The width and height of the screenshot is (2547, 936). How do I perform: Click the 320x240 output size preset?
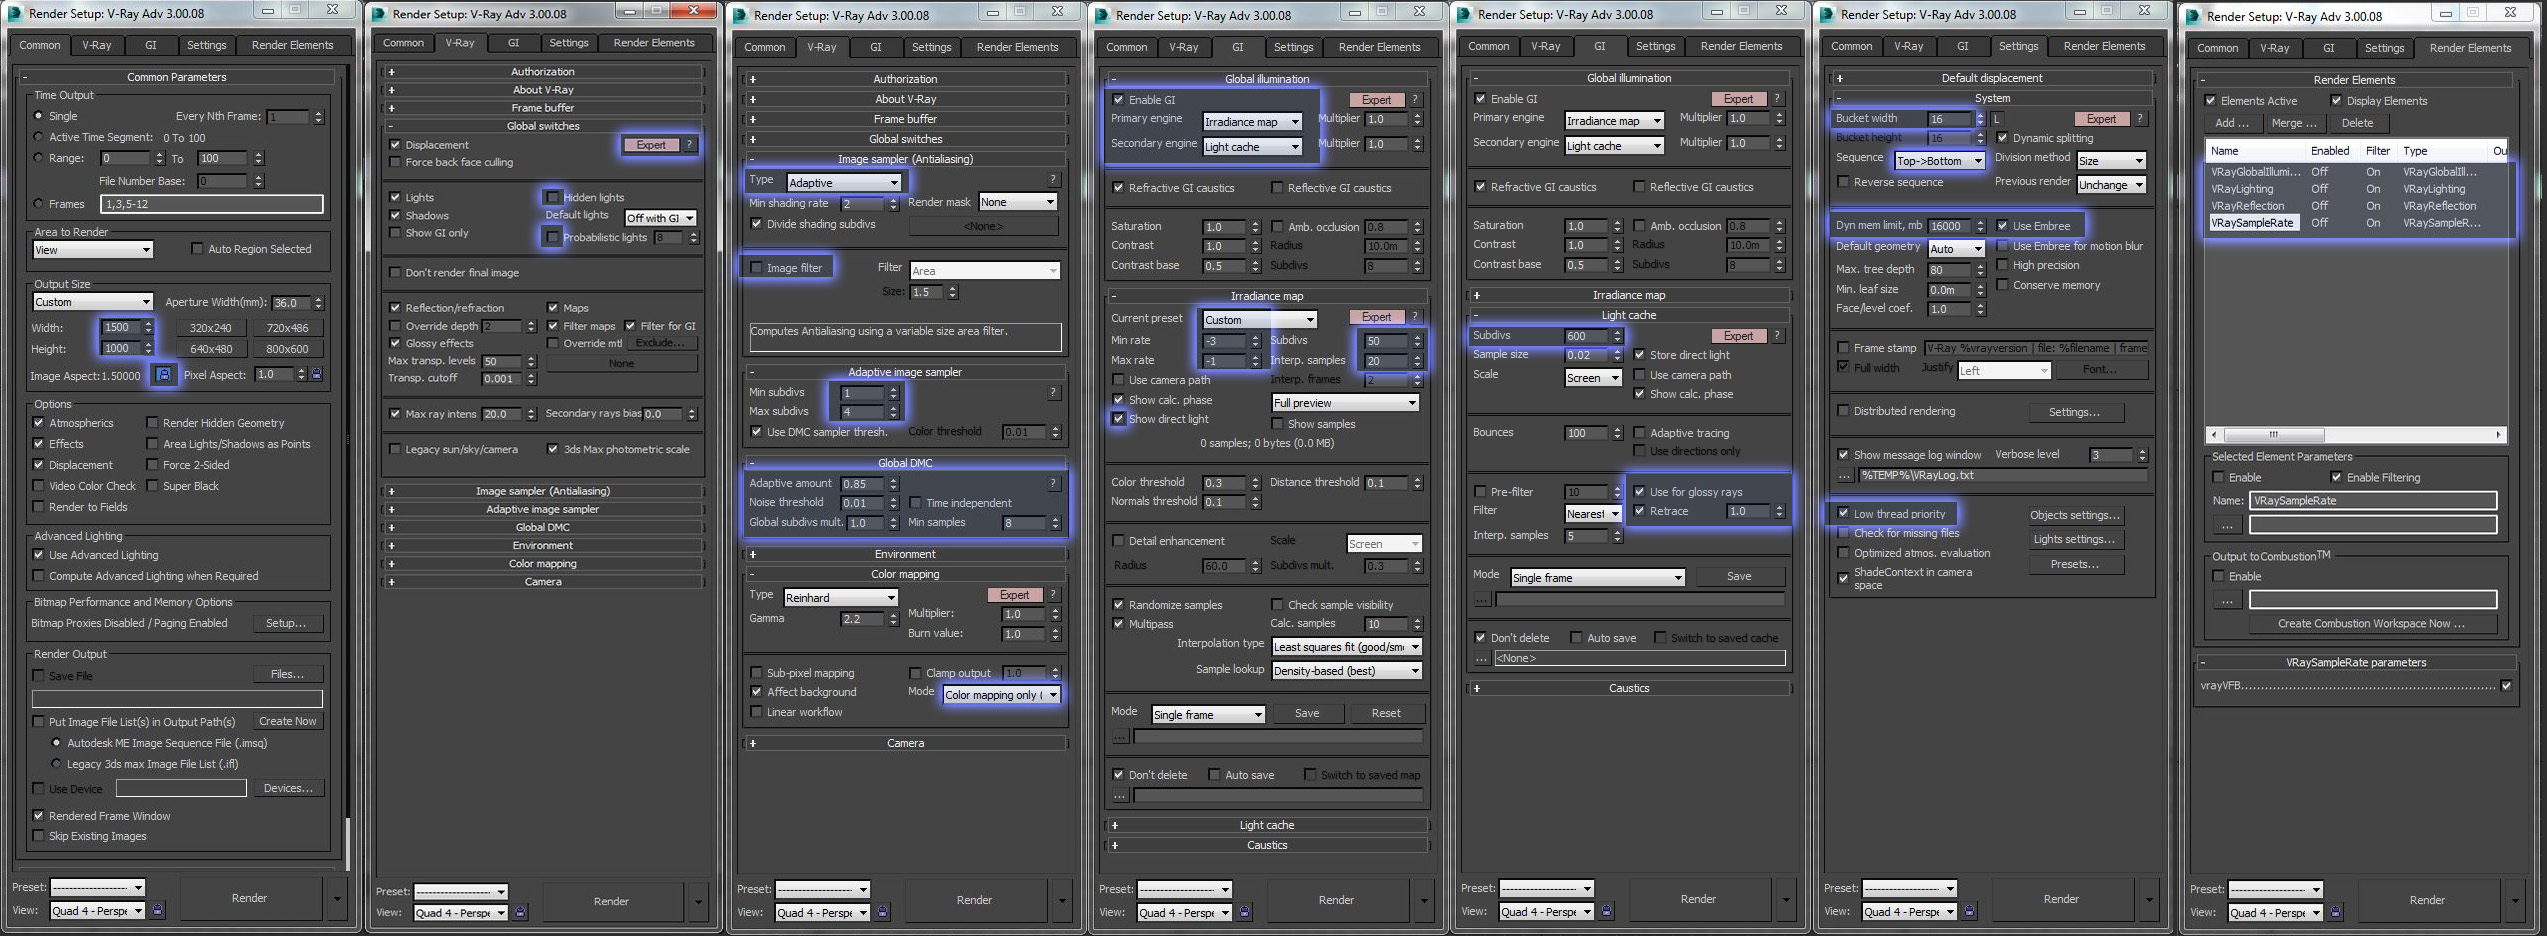[211, 328]
